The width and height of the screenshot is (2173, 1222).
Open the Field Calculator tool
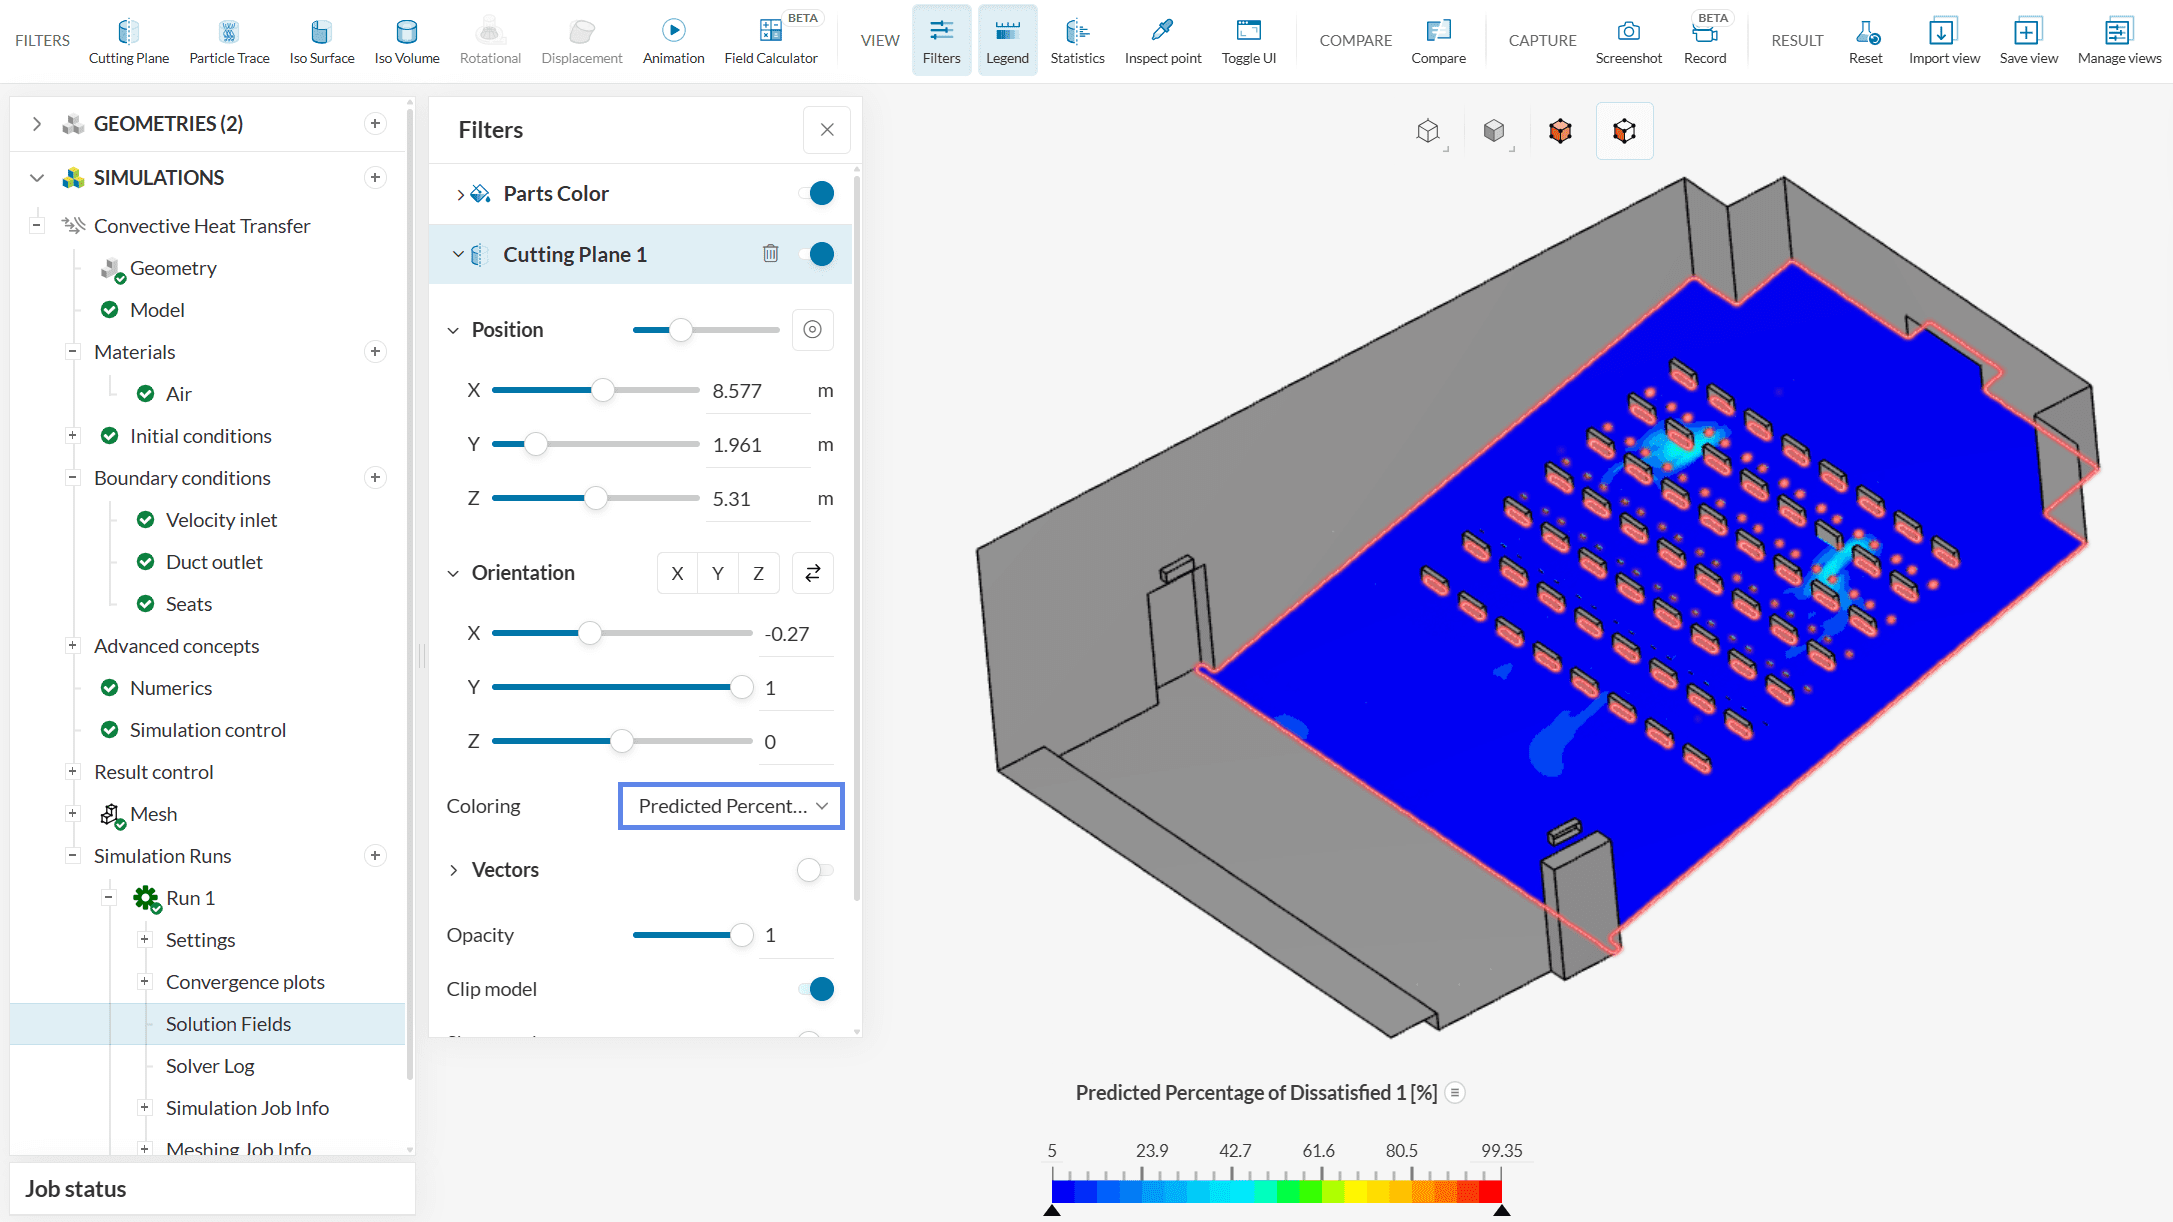click(x=770, y=41)
